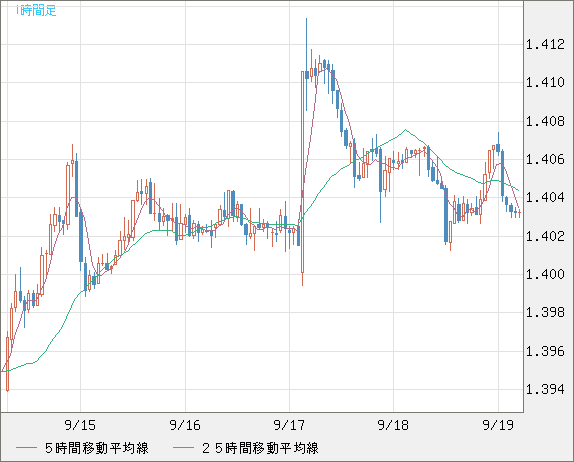Click the 1.406 price axis label
574x462 pixels.
(545, 159)
